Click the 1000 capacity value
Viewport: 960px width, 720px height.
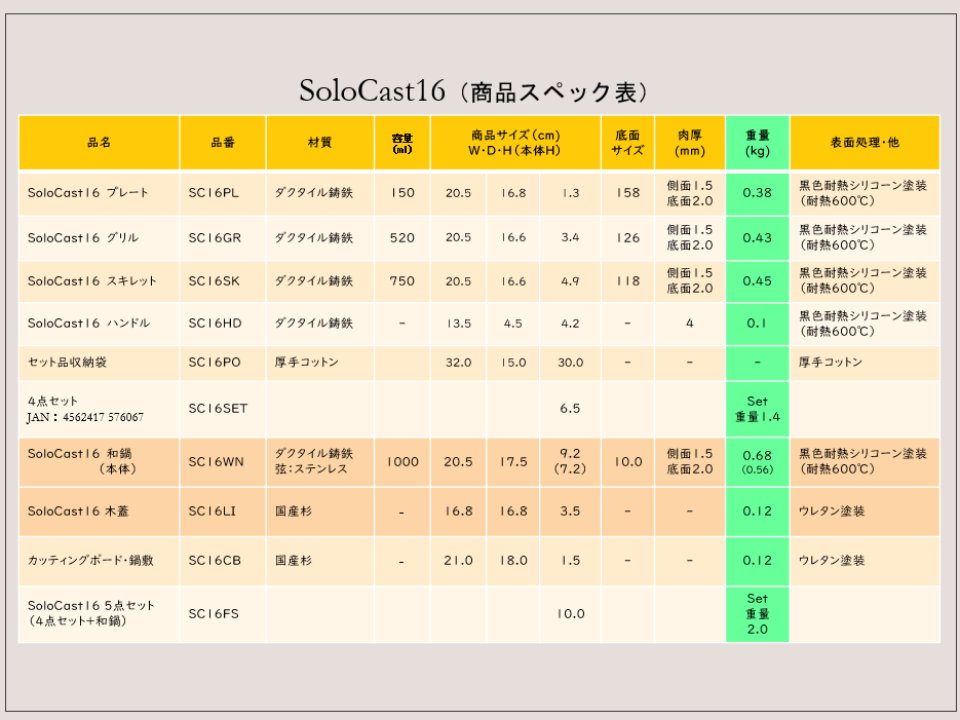pos(402,462)
